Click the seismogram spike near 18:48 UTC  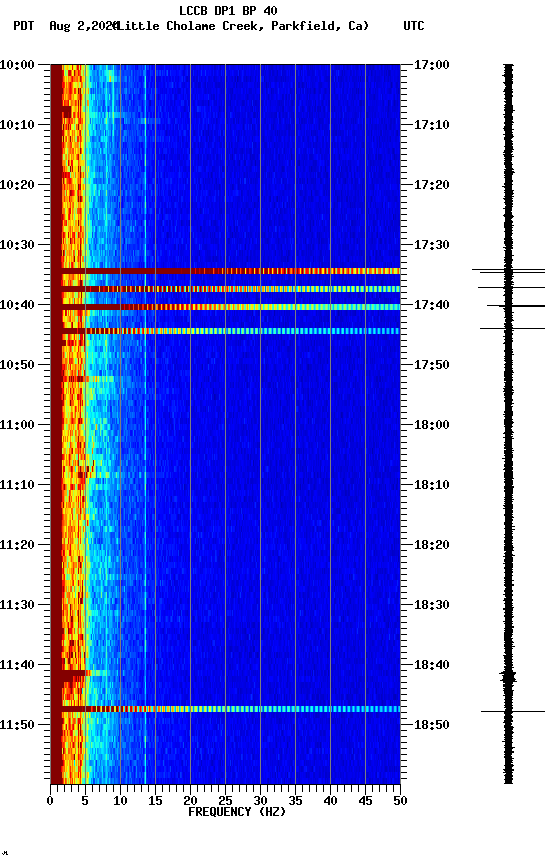pos(513,712)
